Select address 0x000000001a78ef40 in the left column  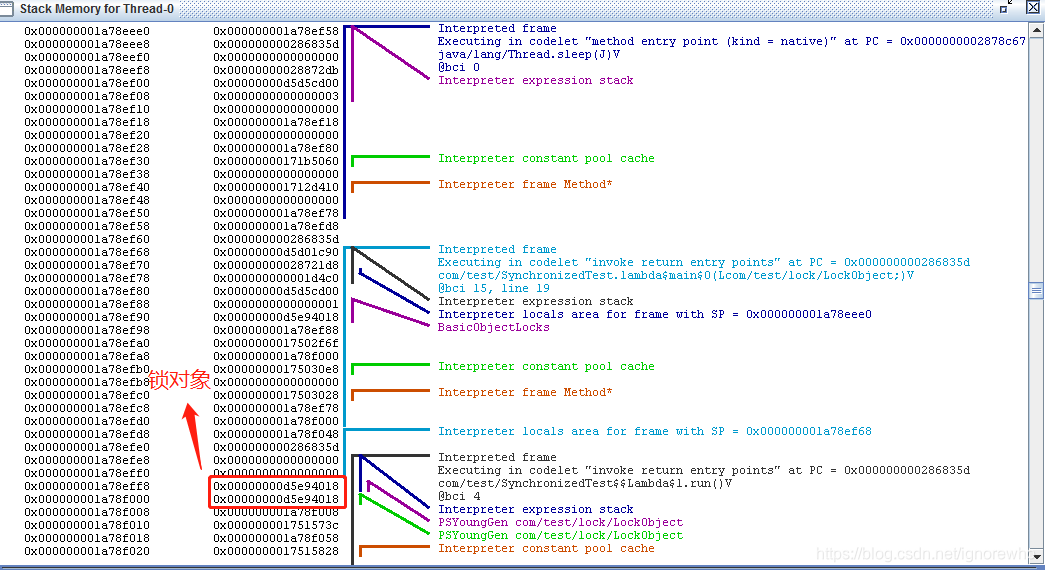[x=87, y=187]
